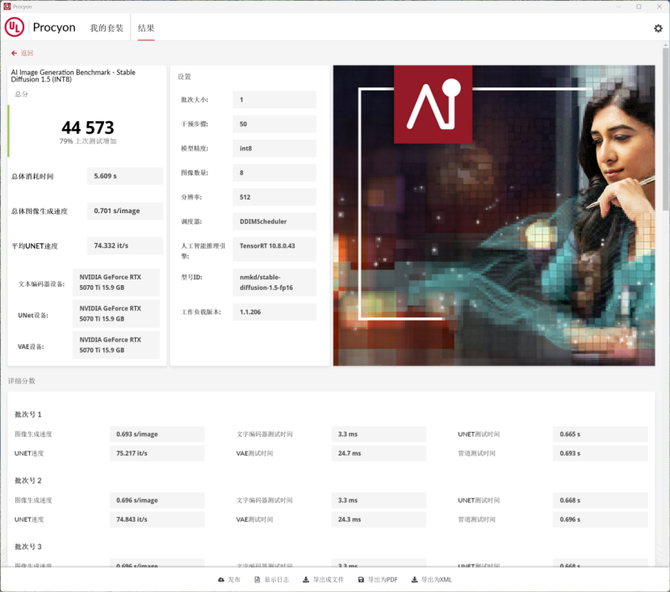Click the image count value 8
The image size is (670, 592).
274,173
